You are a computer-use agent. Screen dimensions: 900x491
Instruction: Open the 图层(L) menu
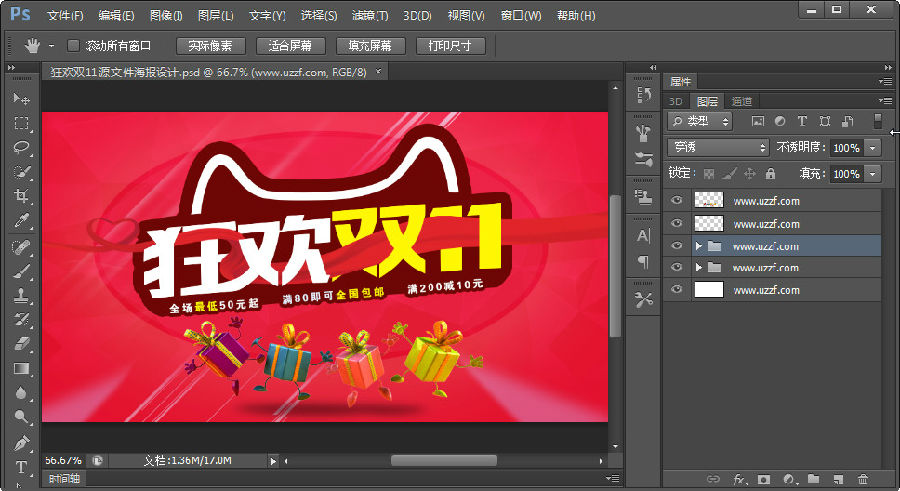coord(215,16)
